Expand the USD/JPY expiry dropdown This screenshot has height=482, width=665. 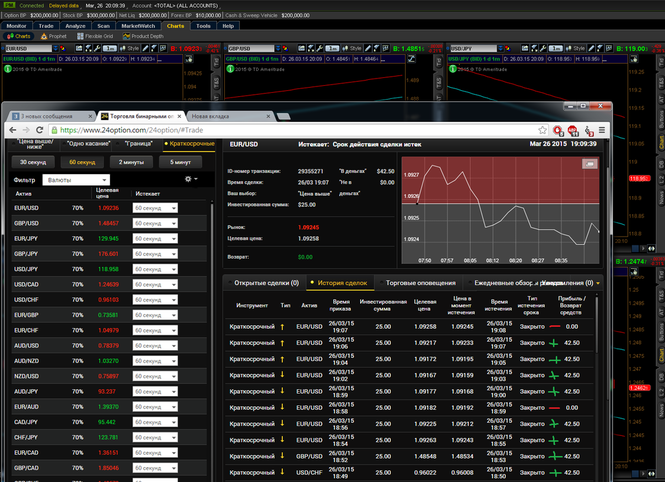coord(155,269)
